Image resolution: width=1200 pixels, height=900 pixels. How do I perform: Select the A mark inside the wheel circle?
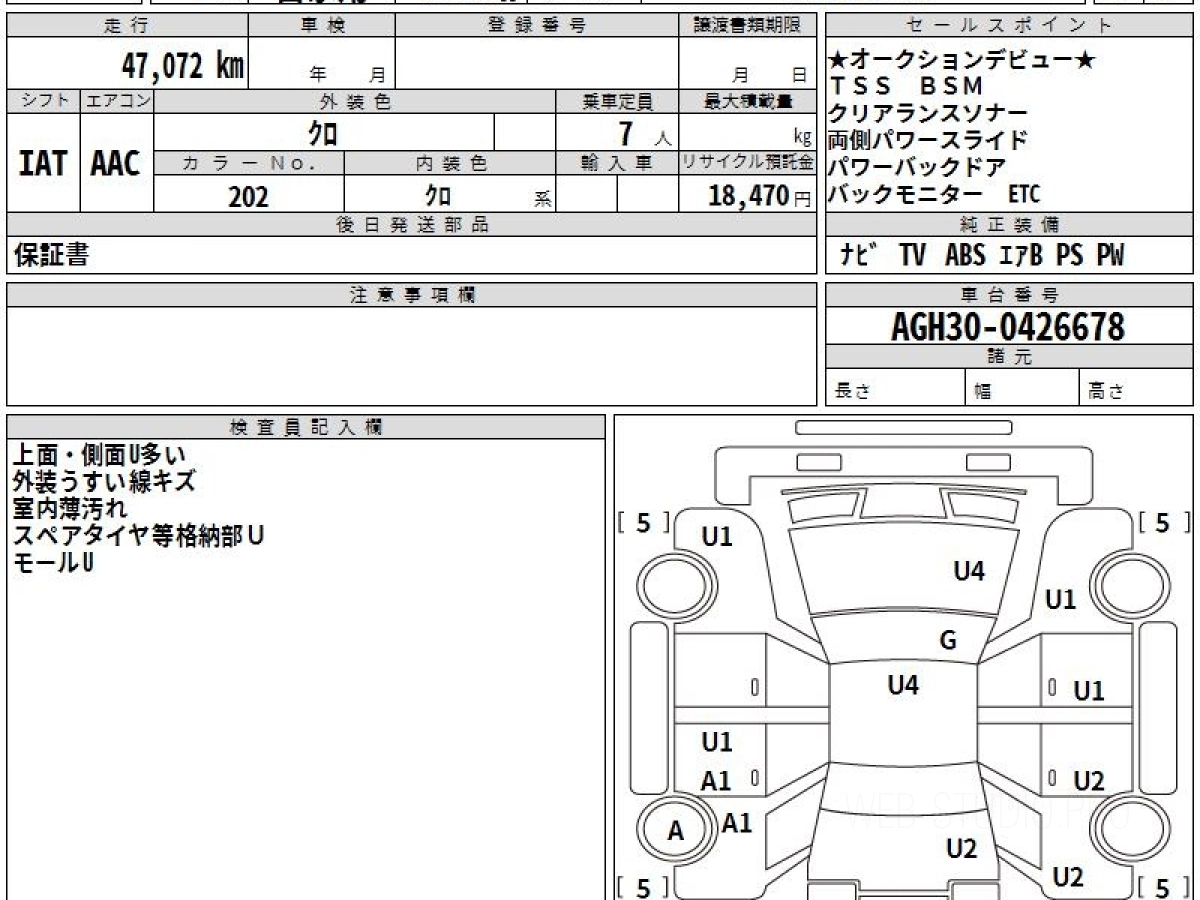tap(676, 830)
